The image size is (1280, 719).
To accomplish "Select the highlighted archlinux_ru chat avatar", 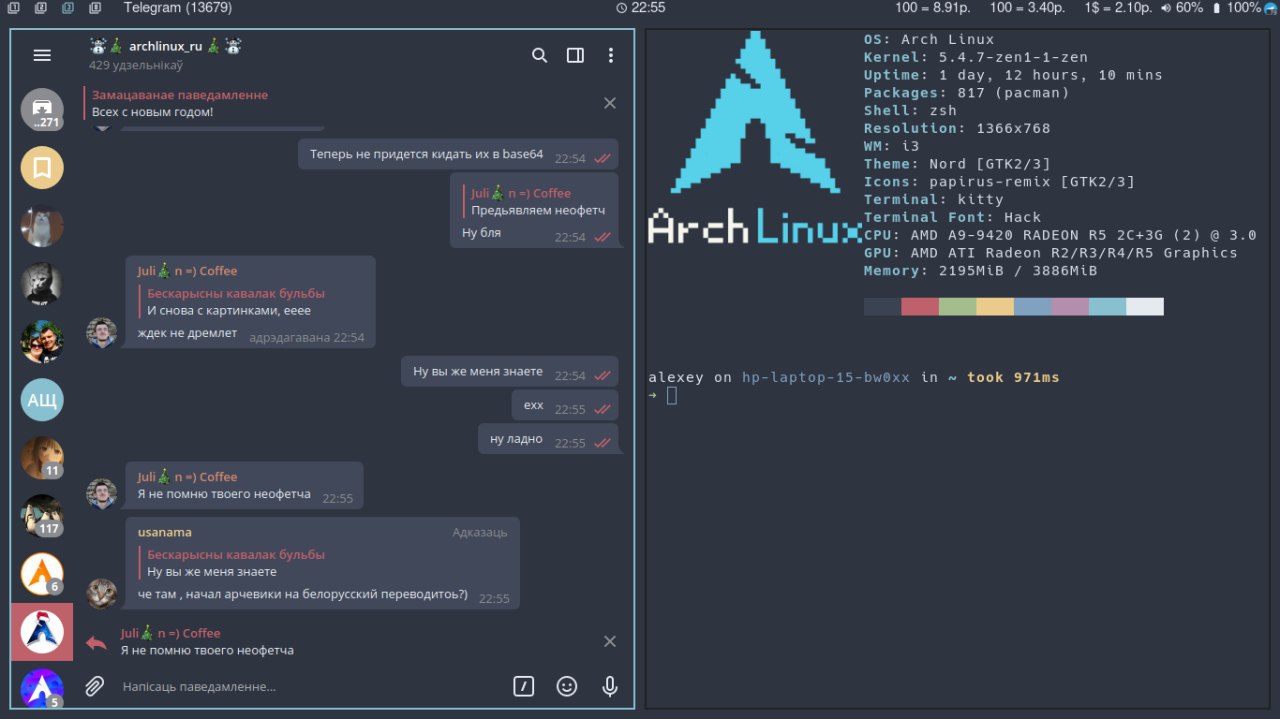I will point(42,632).
